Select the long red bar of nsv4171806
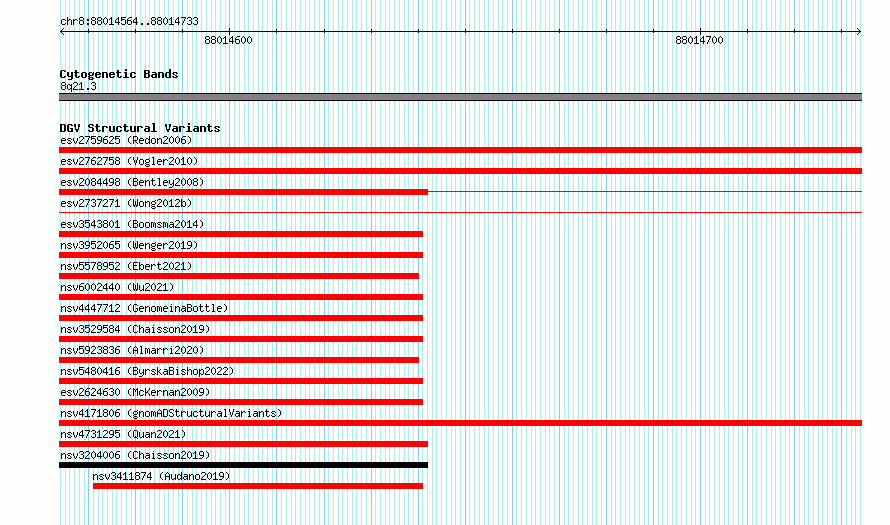The image size is (890, 525). pyautogui.click(x=460, y=423)
